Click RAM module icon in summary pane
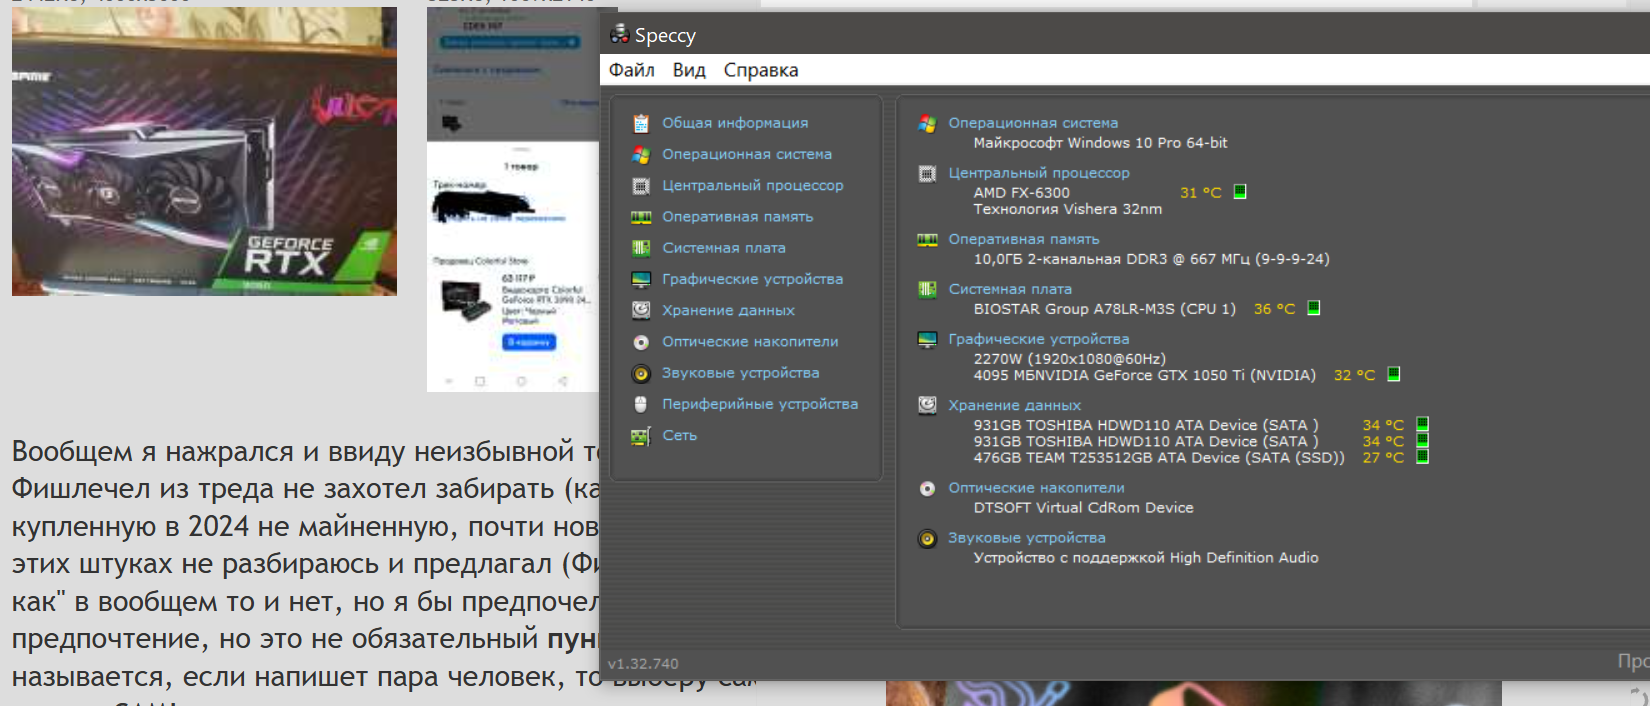 point(927,240)
